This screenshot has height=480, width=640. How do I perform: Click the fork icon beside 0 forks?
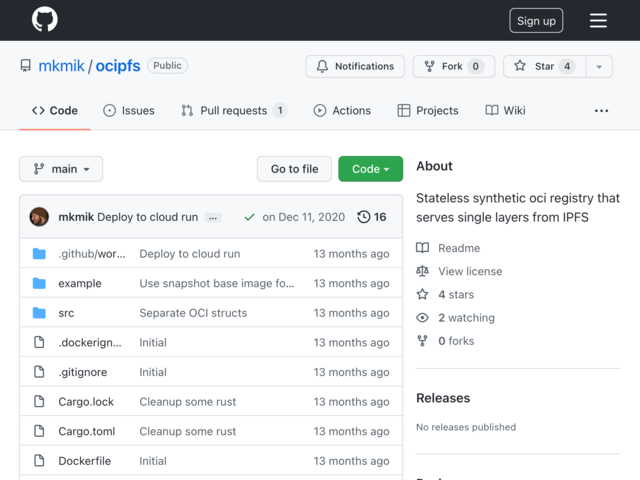pyautogui.click(x=422, y=341)
